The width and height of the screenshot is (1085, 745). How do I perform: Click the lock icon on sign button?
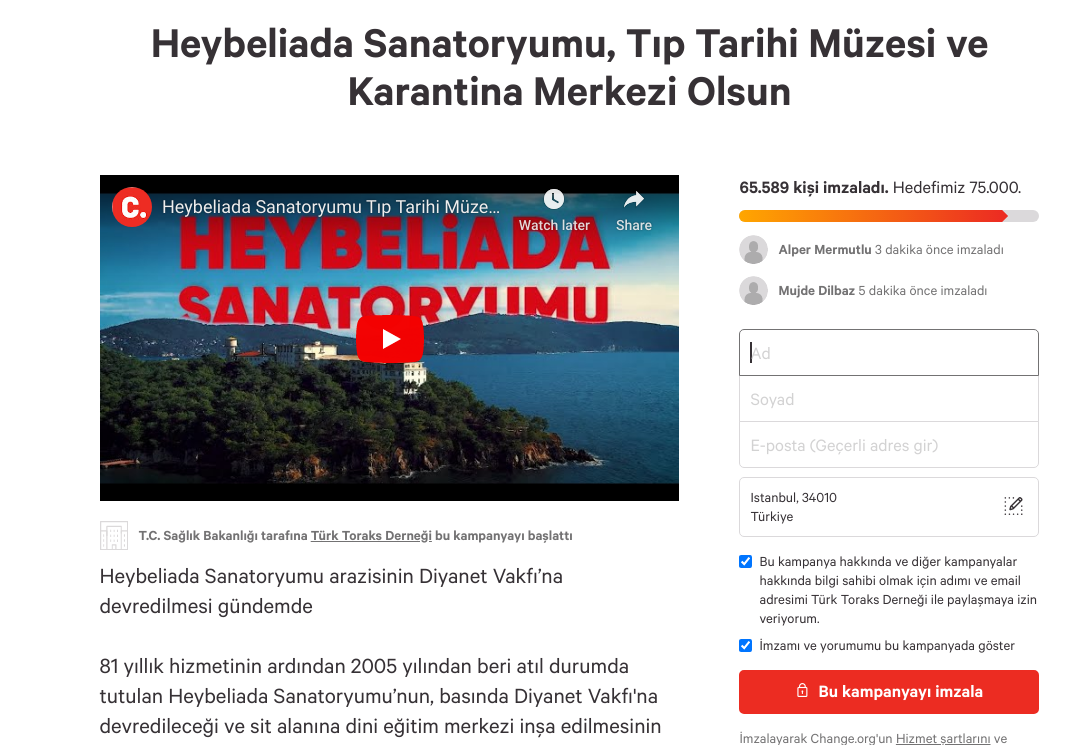coord(802,690)
